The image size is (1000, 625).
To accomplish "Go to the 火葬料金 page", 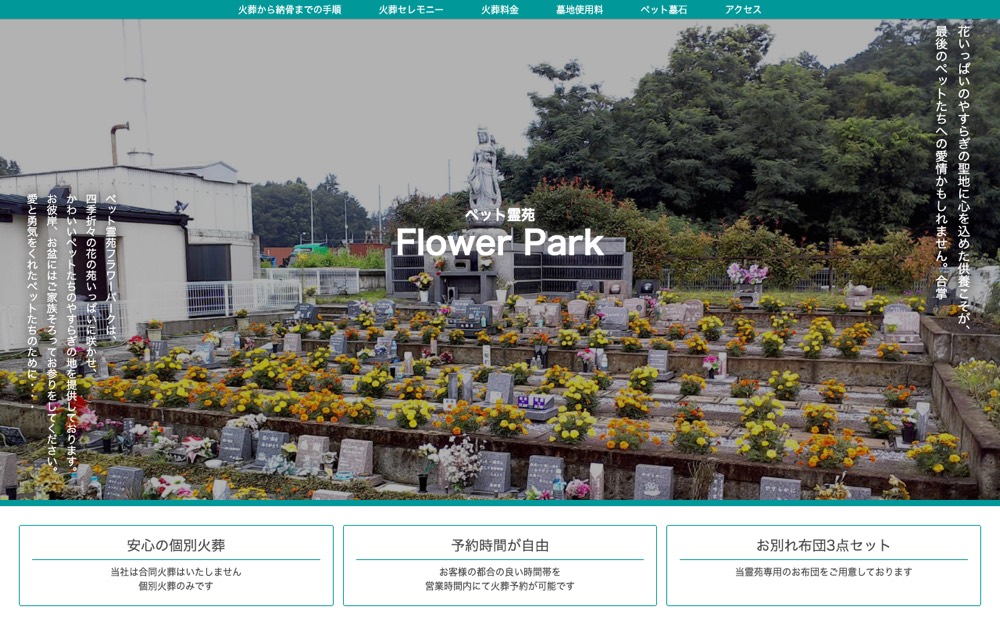I will point(499,10).
